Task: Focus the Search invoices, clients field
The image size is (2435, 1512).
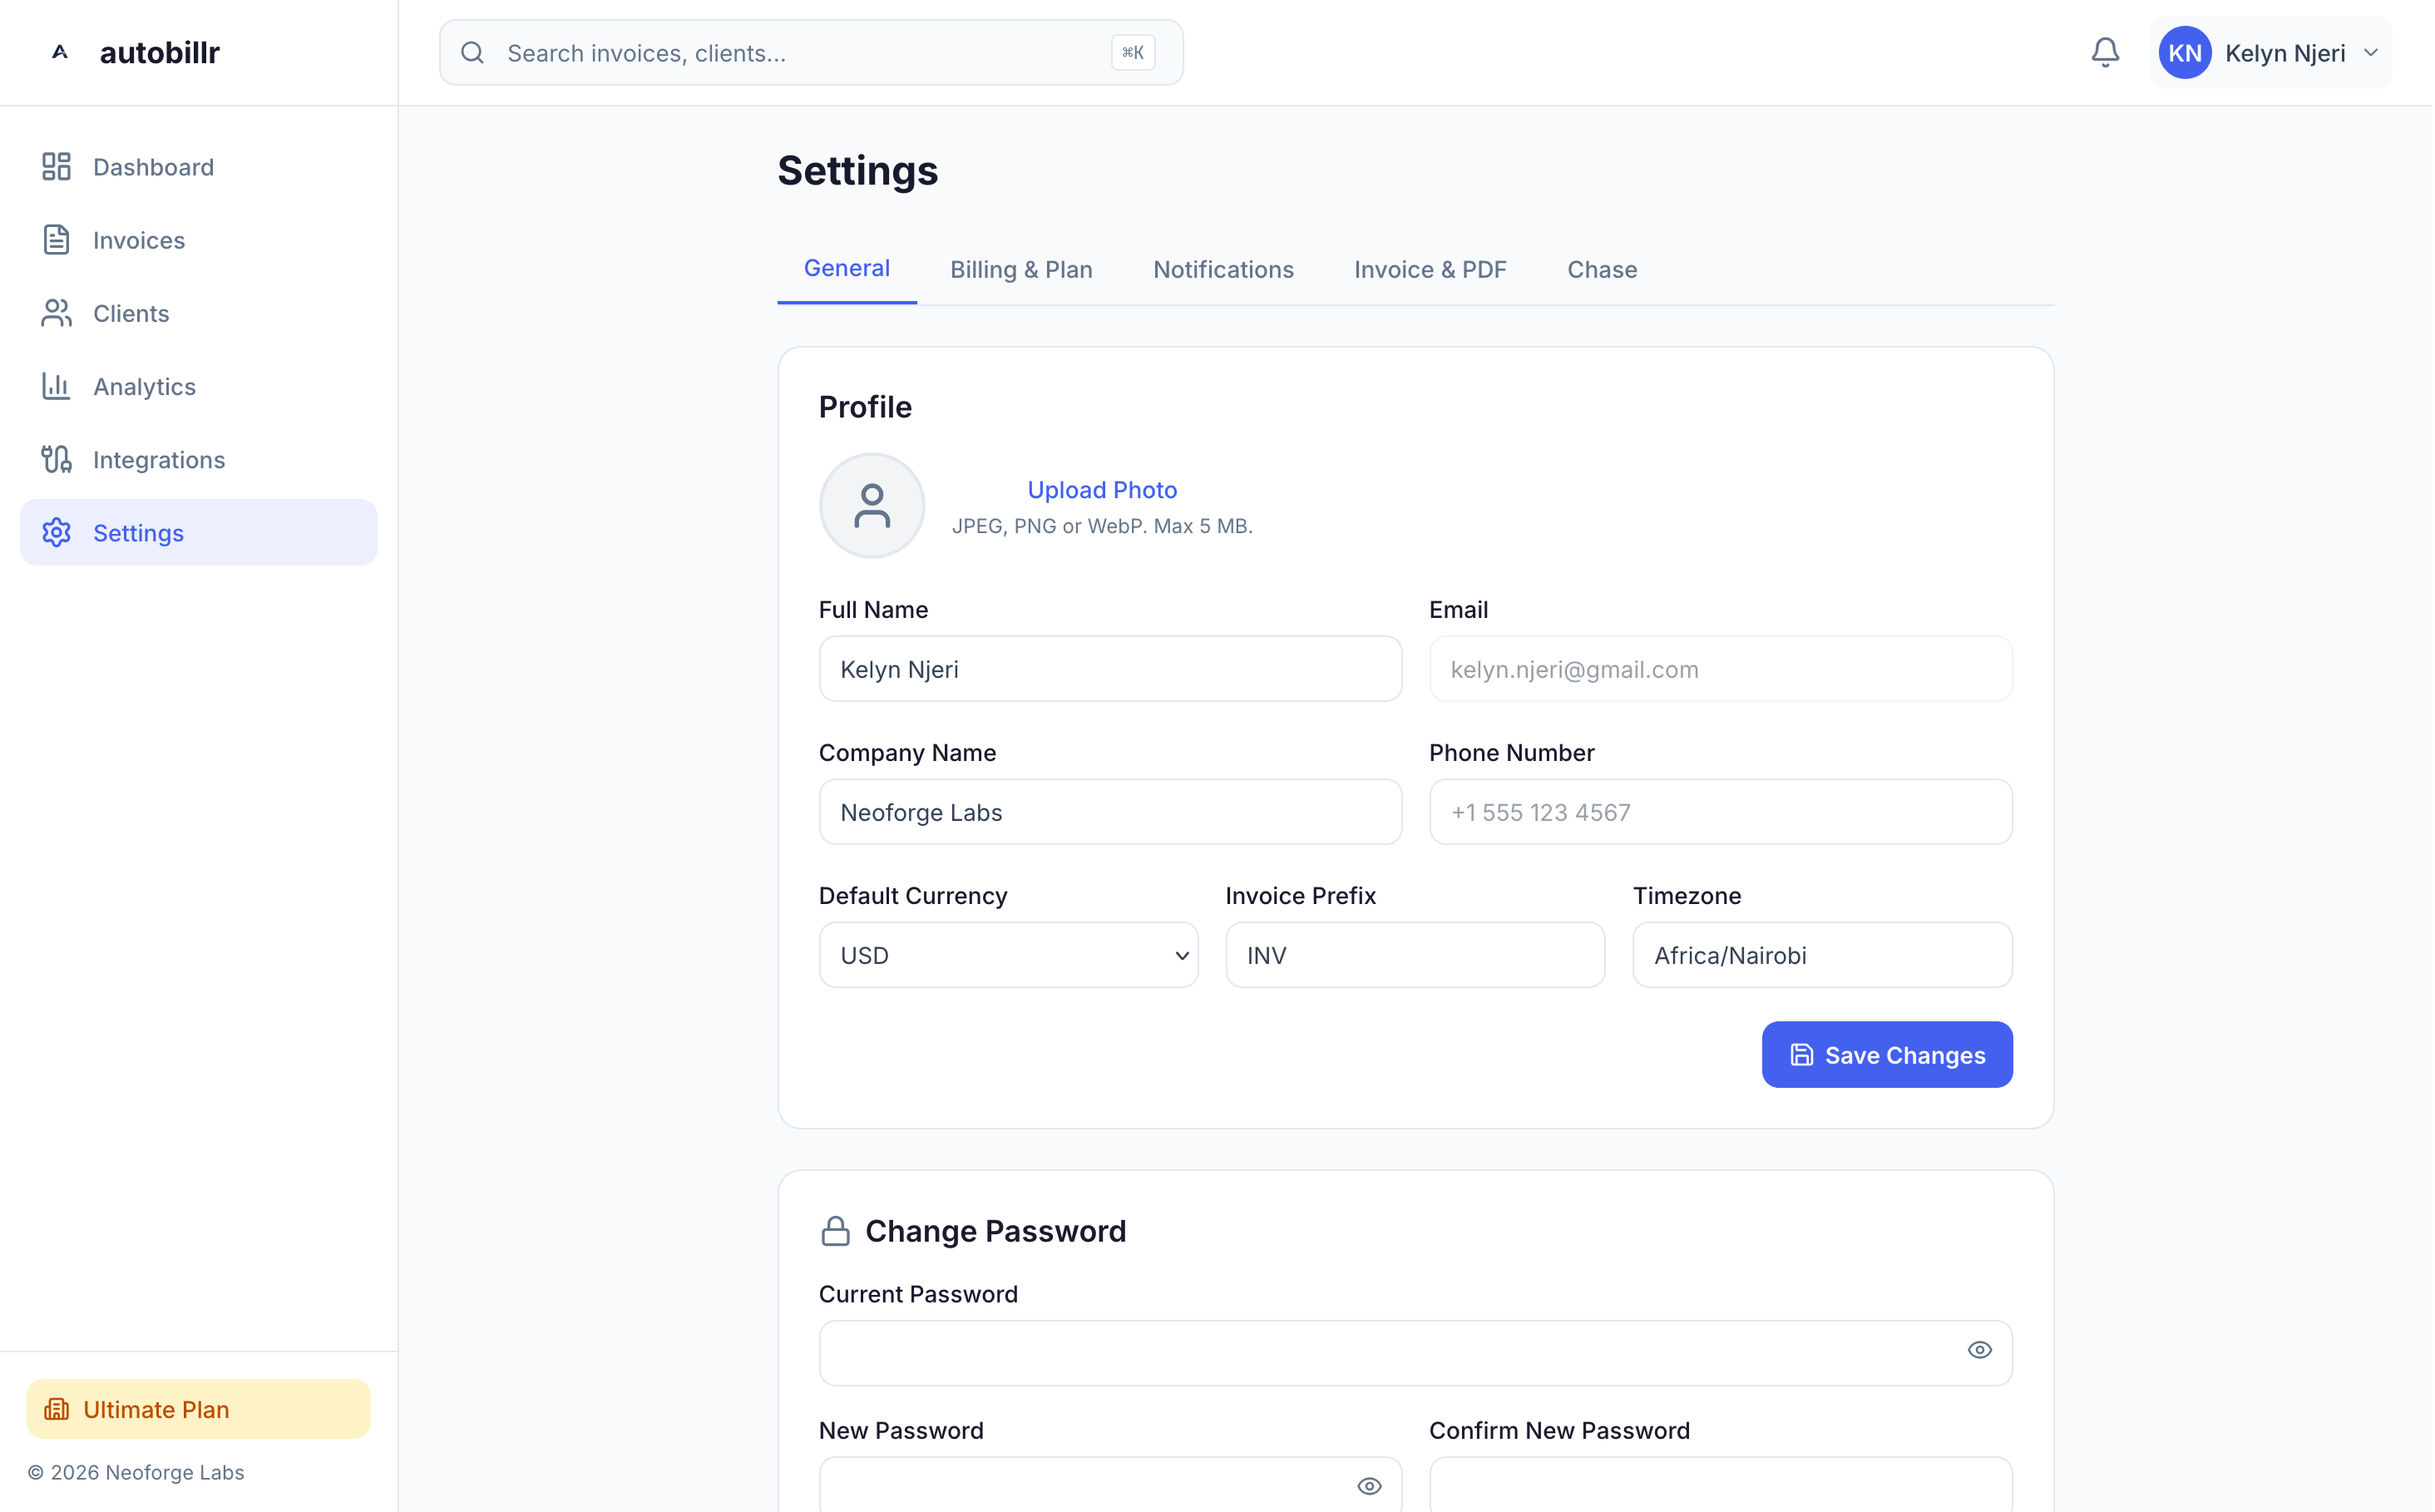Action: 800,53
